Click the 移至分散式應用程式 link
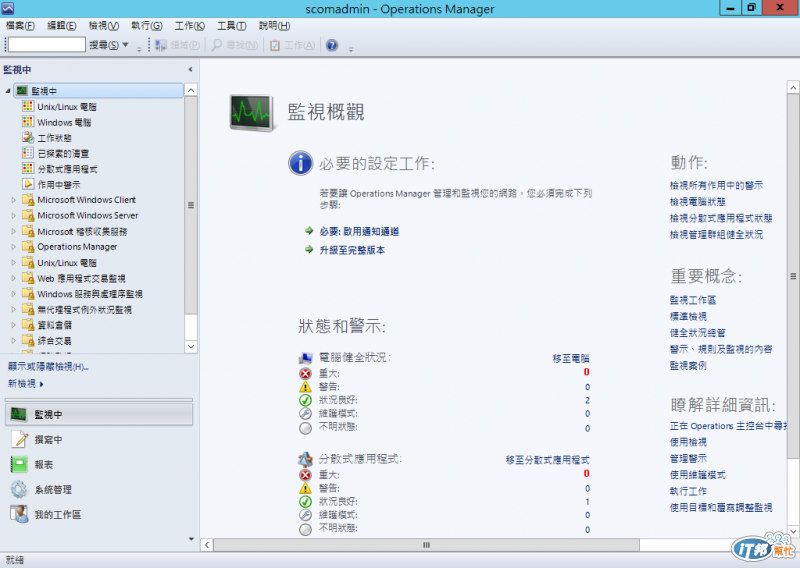The width and height of the screenshot is (800, 568). pos(547,460)
